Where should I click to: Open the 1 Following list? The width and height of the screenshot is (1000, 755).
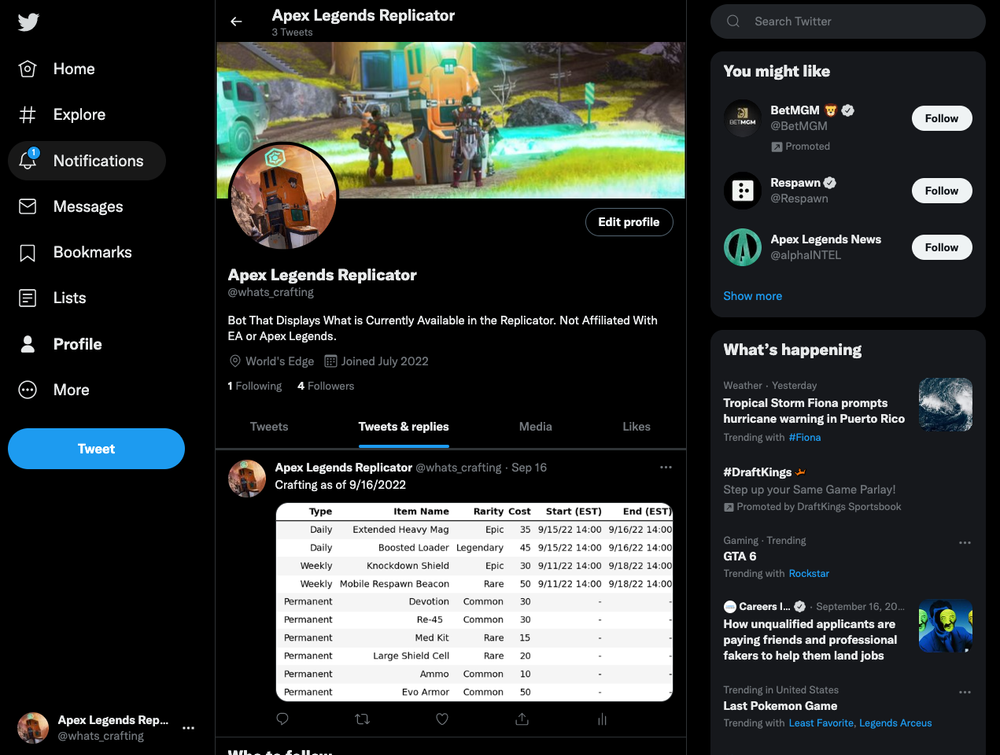pos(254,386)
